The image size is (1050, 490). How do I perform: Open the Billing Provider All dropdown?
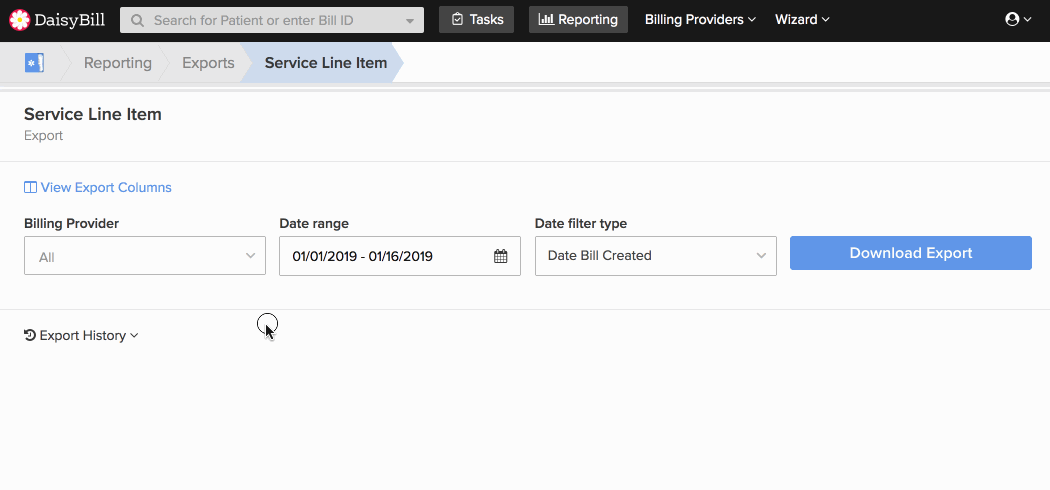[145, 255]
